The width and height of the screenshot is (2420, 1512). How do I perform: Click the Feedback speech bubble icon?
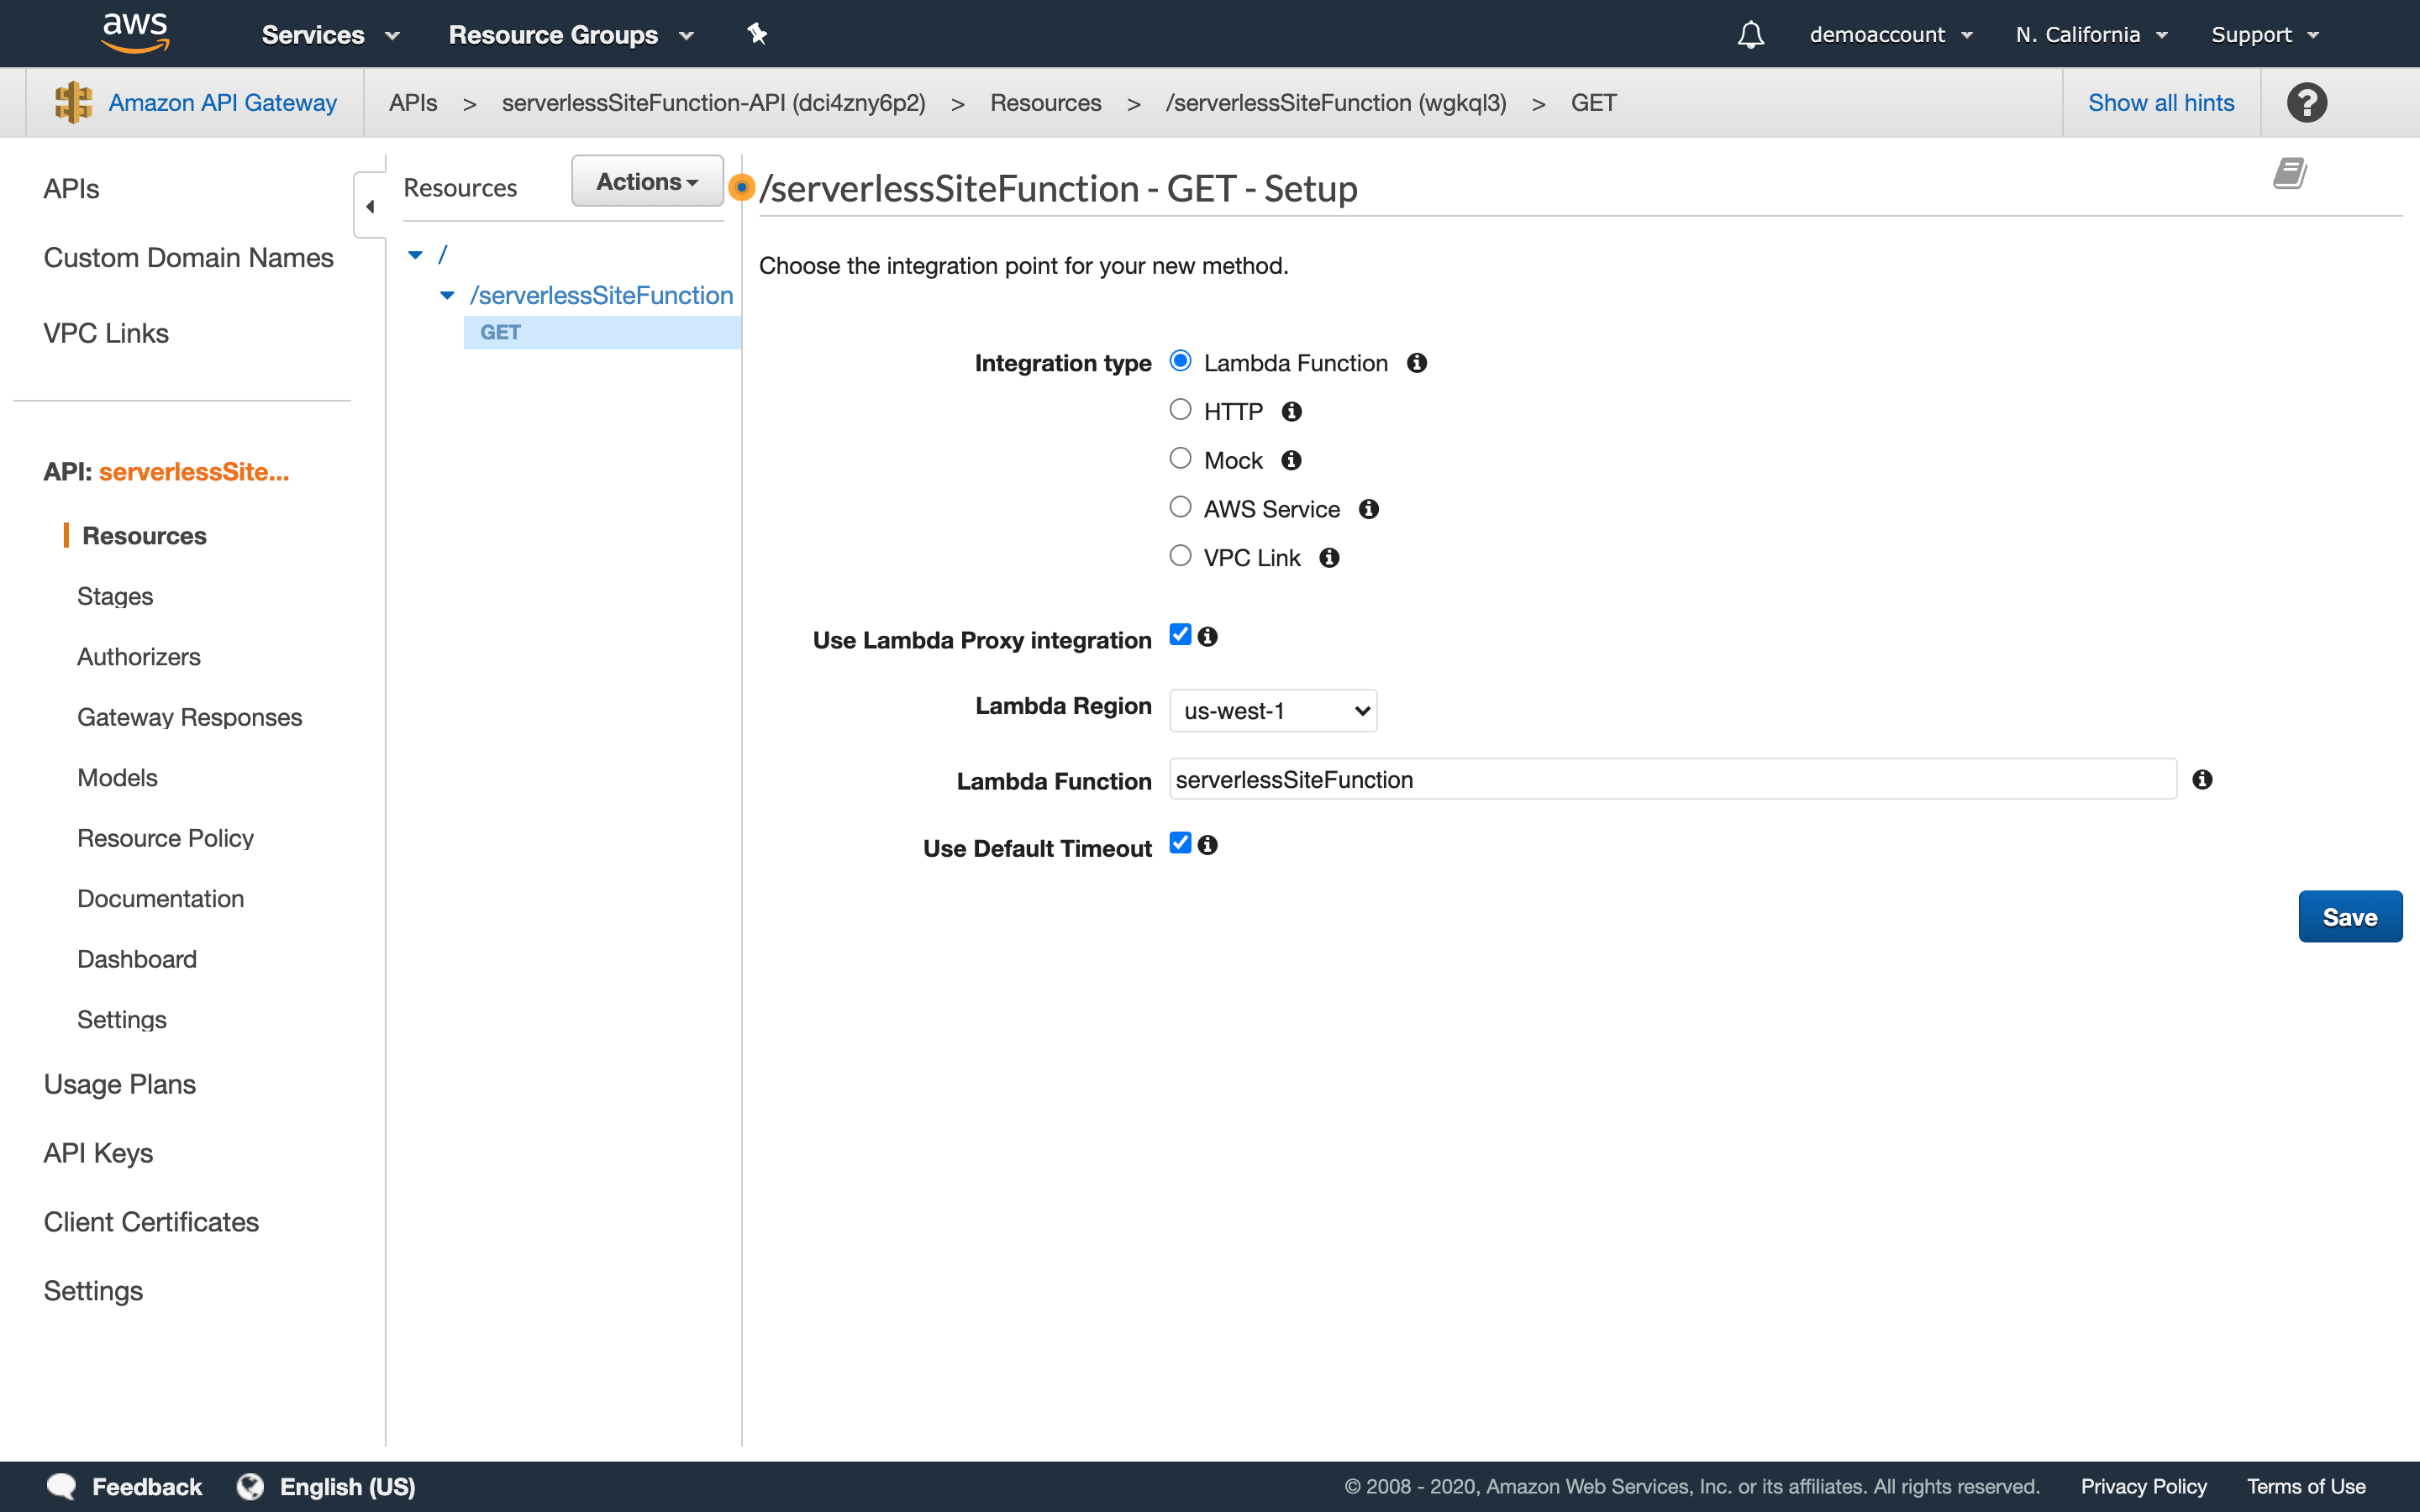(x=62, y=1486)
